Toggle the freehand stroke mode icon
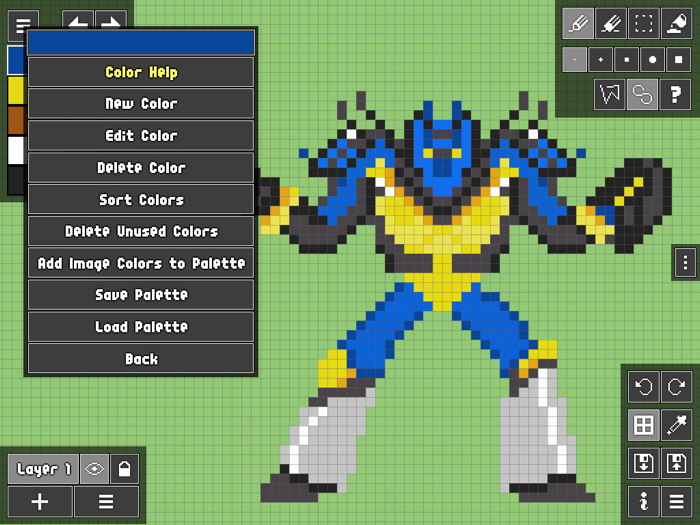 [x=642, y=94]
